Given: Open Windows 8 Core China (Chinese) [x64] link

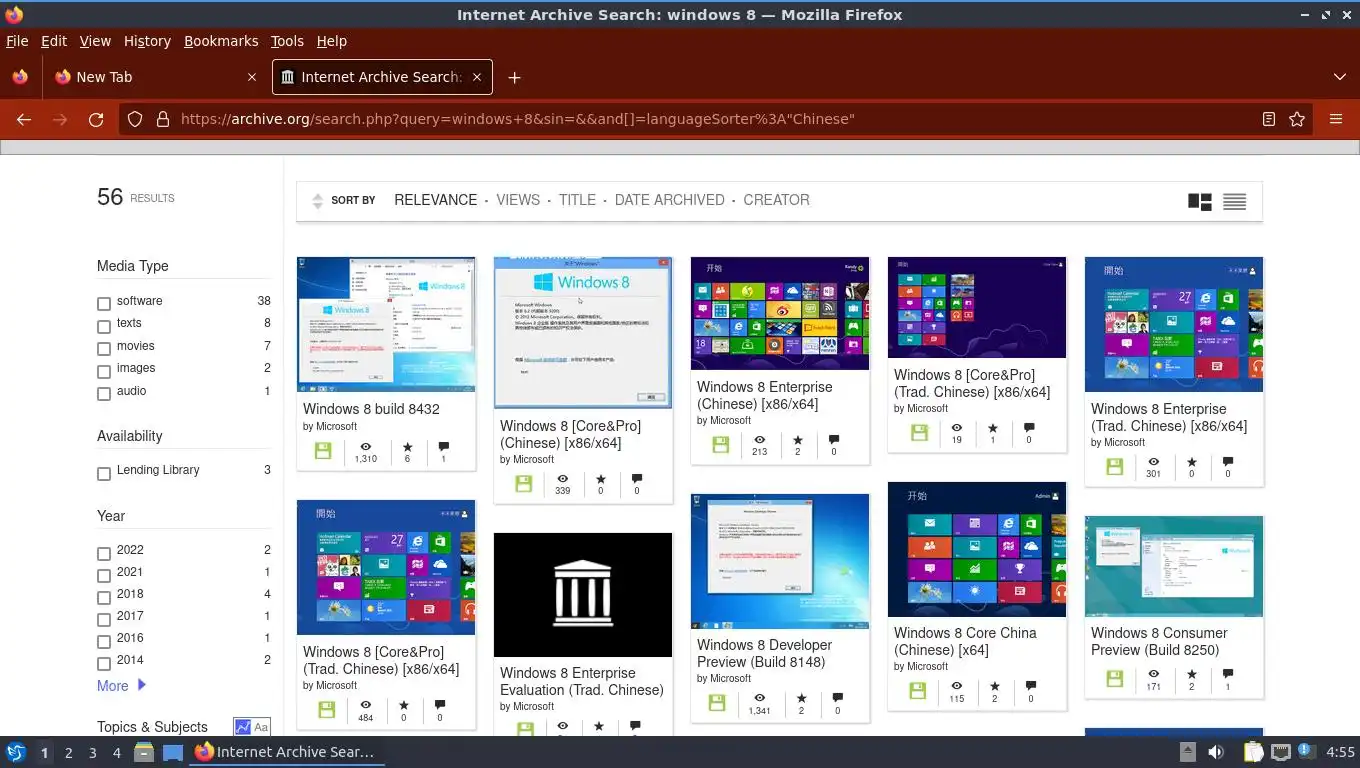Looking at the screenshot, I should point(965,642).
